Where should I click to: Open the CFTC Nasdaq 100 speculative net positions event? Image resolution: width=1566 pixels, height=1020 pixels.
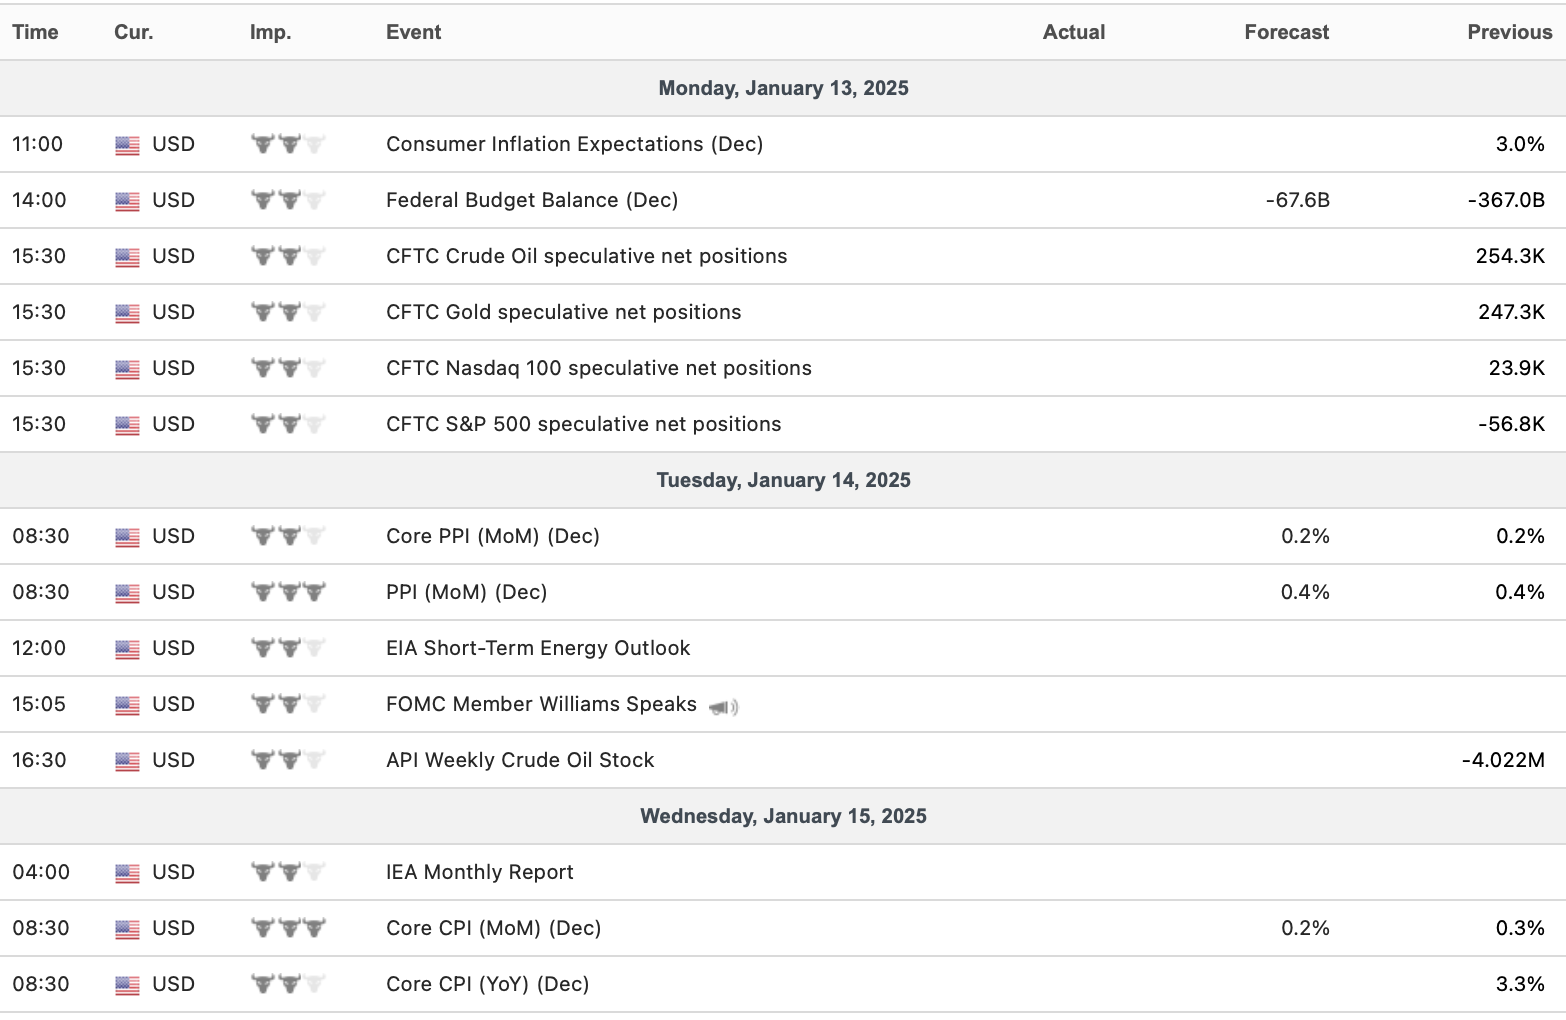[598, 368]
